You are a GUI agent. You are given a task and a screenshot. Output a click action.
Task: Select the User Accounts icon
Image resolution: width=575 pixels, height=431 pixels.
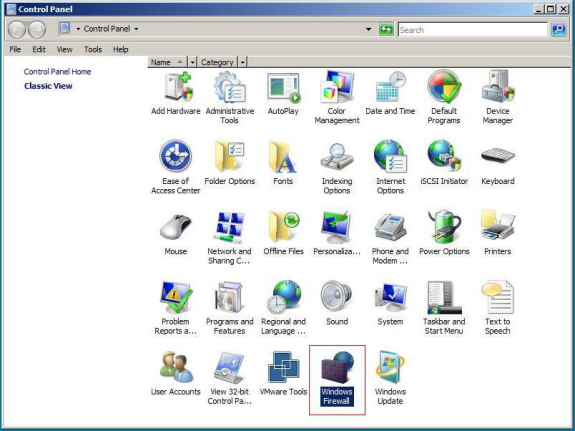point(176,374)
